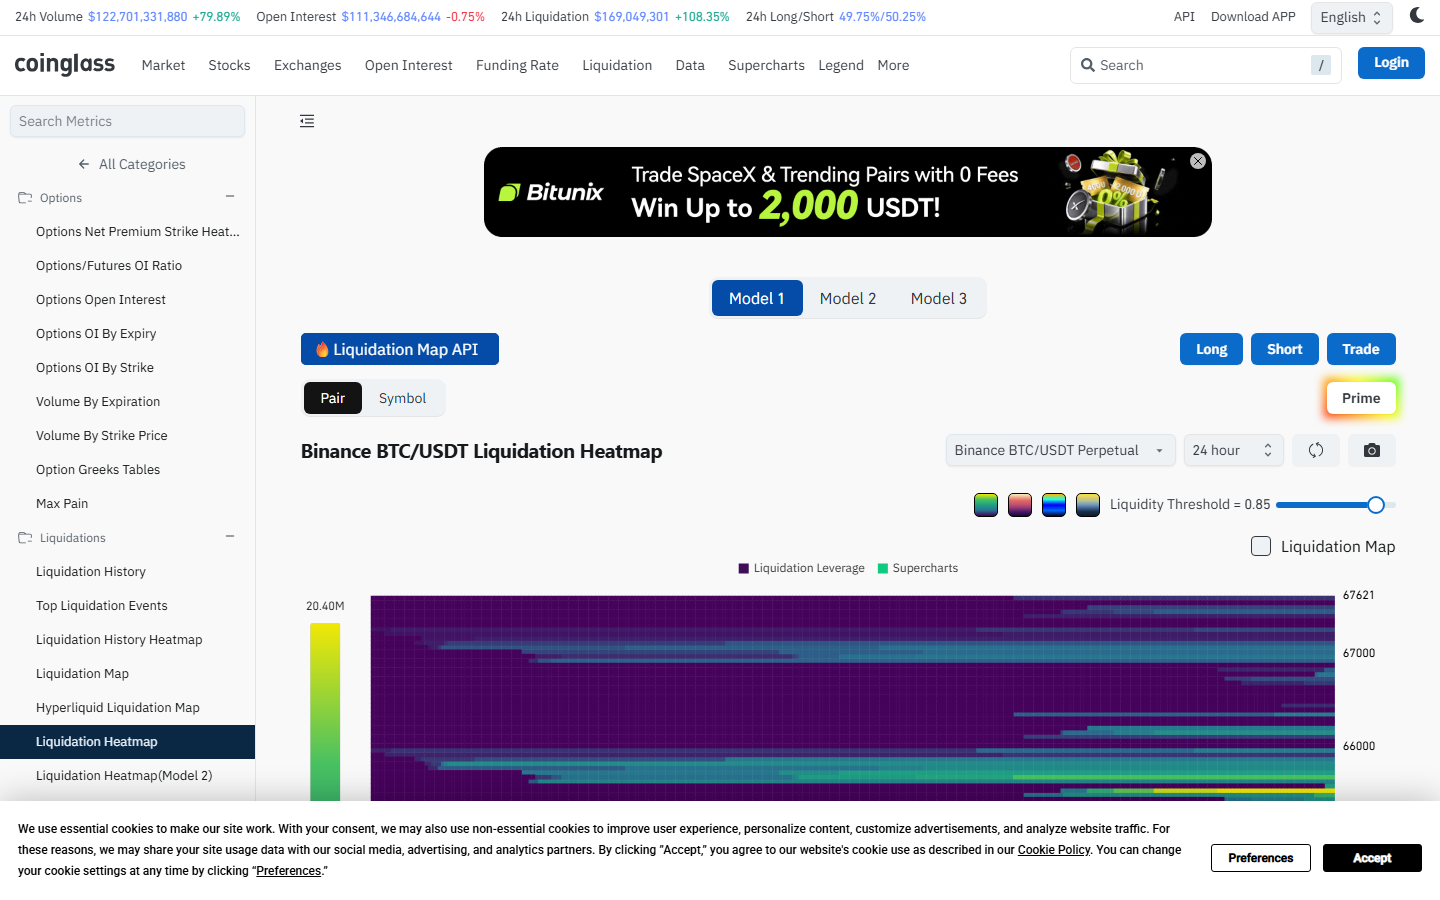This screenshot has width=1440, height=900.
Task: Collapse the Options category
Action: (x=230, y=197)
